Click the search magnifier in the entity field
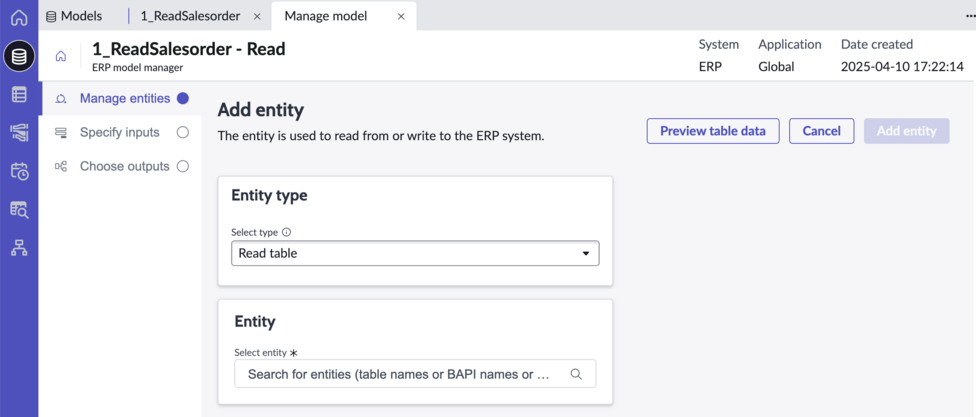Image resolution: width=976 pixels, height=417 pixels. (576, 374)
